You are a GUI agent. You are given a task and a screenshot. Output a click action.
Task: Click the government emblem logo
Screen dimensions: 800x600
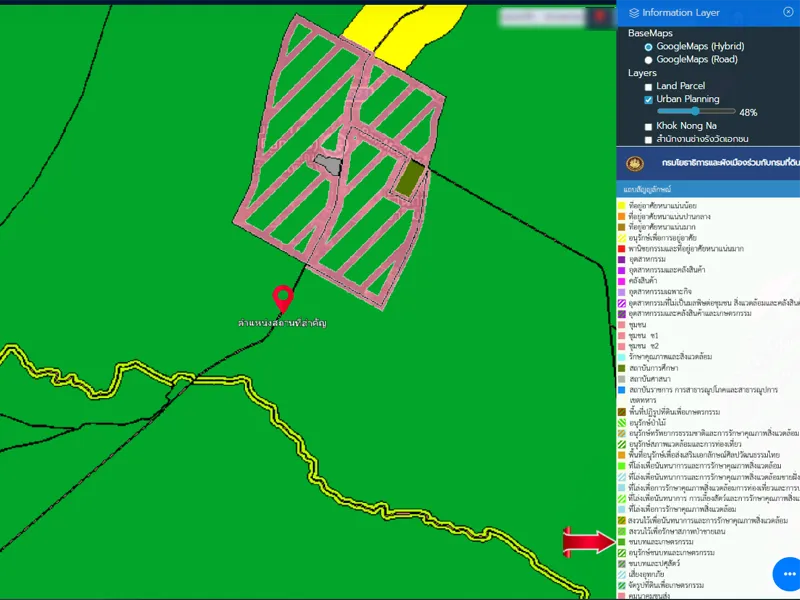pos(634,163)
